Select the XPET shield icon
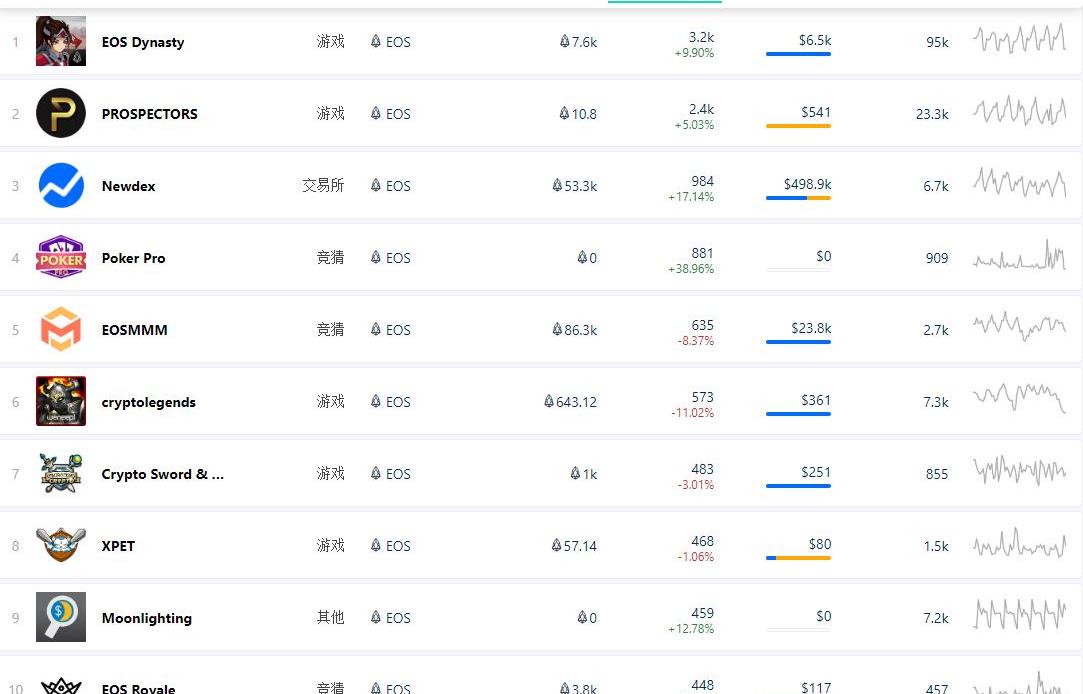 pos(61,545)
